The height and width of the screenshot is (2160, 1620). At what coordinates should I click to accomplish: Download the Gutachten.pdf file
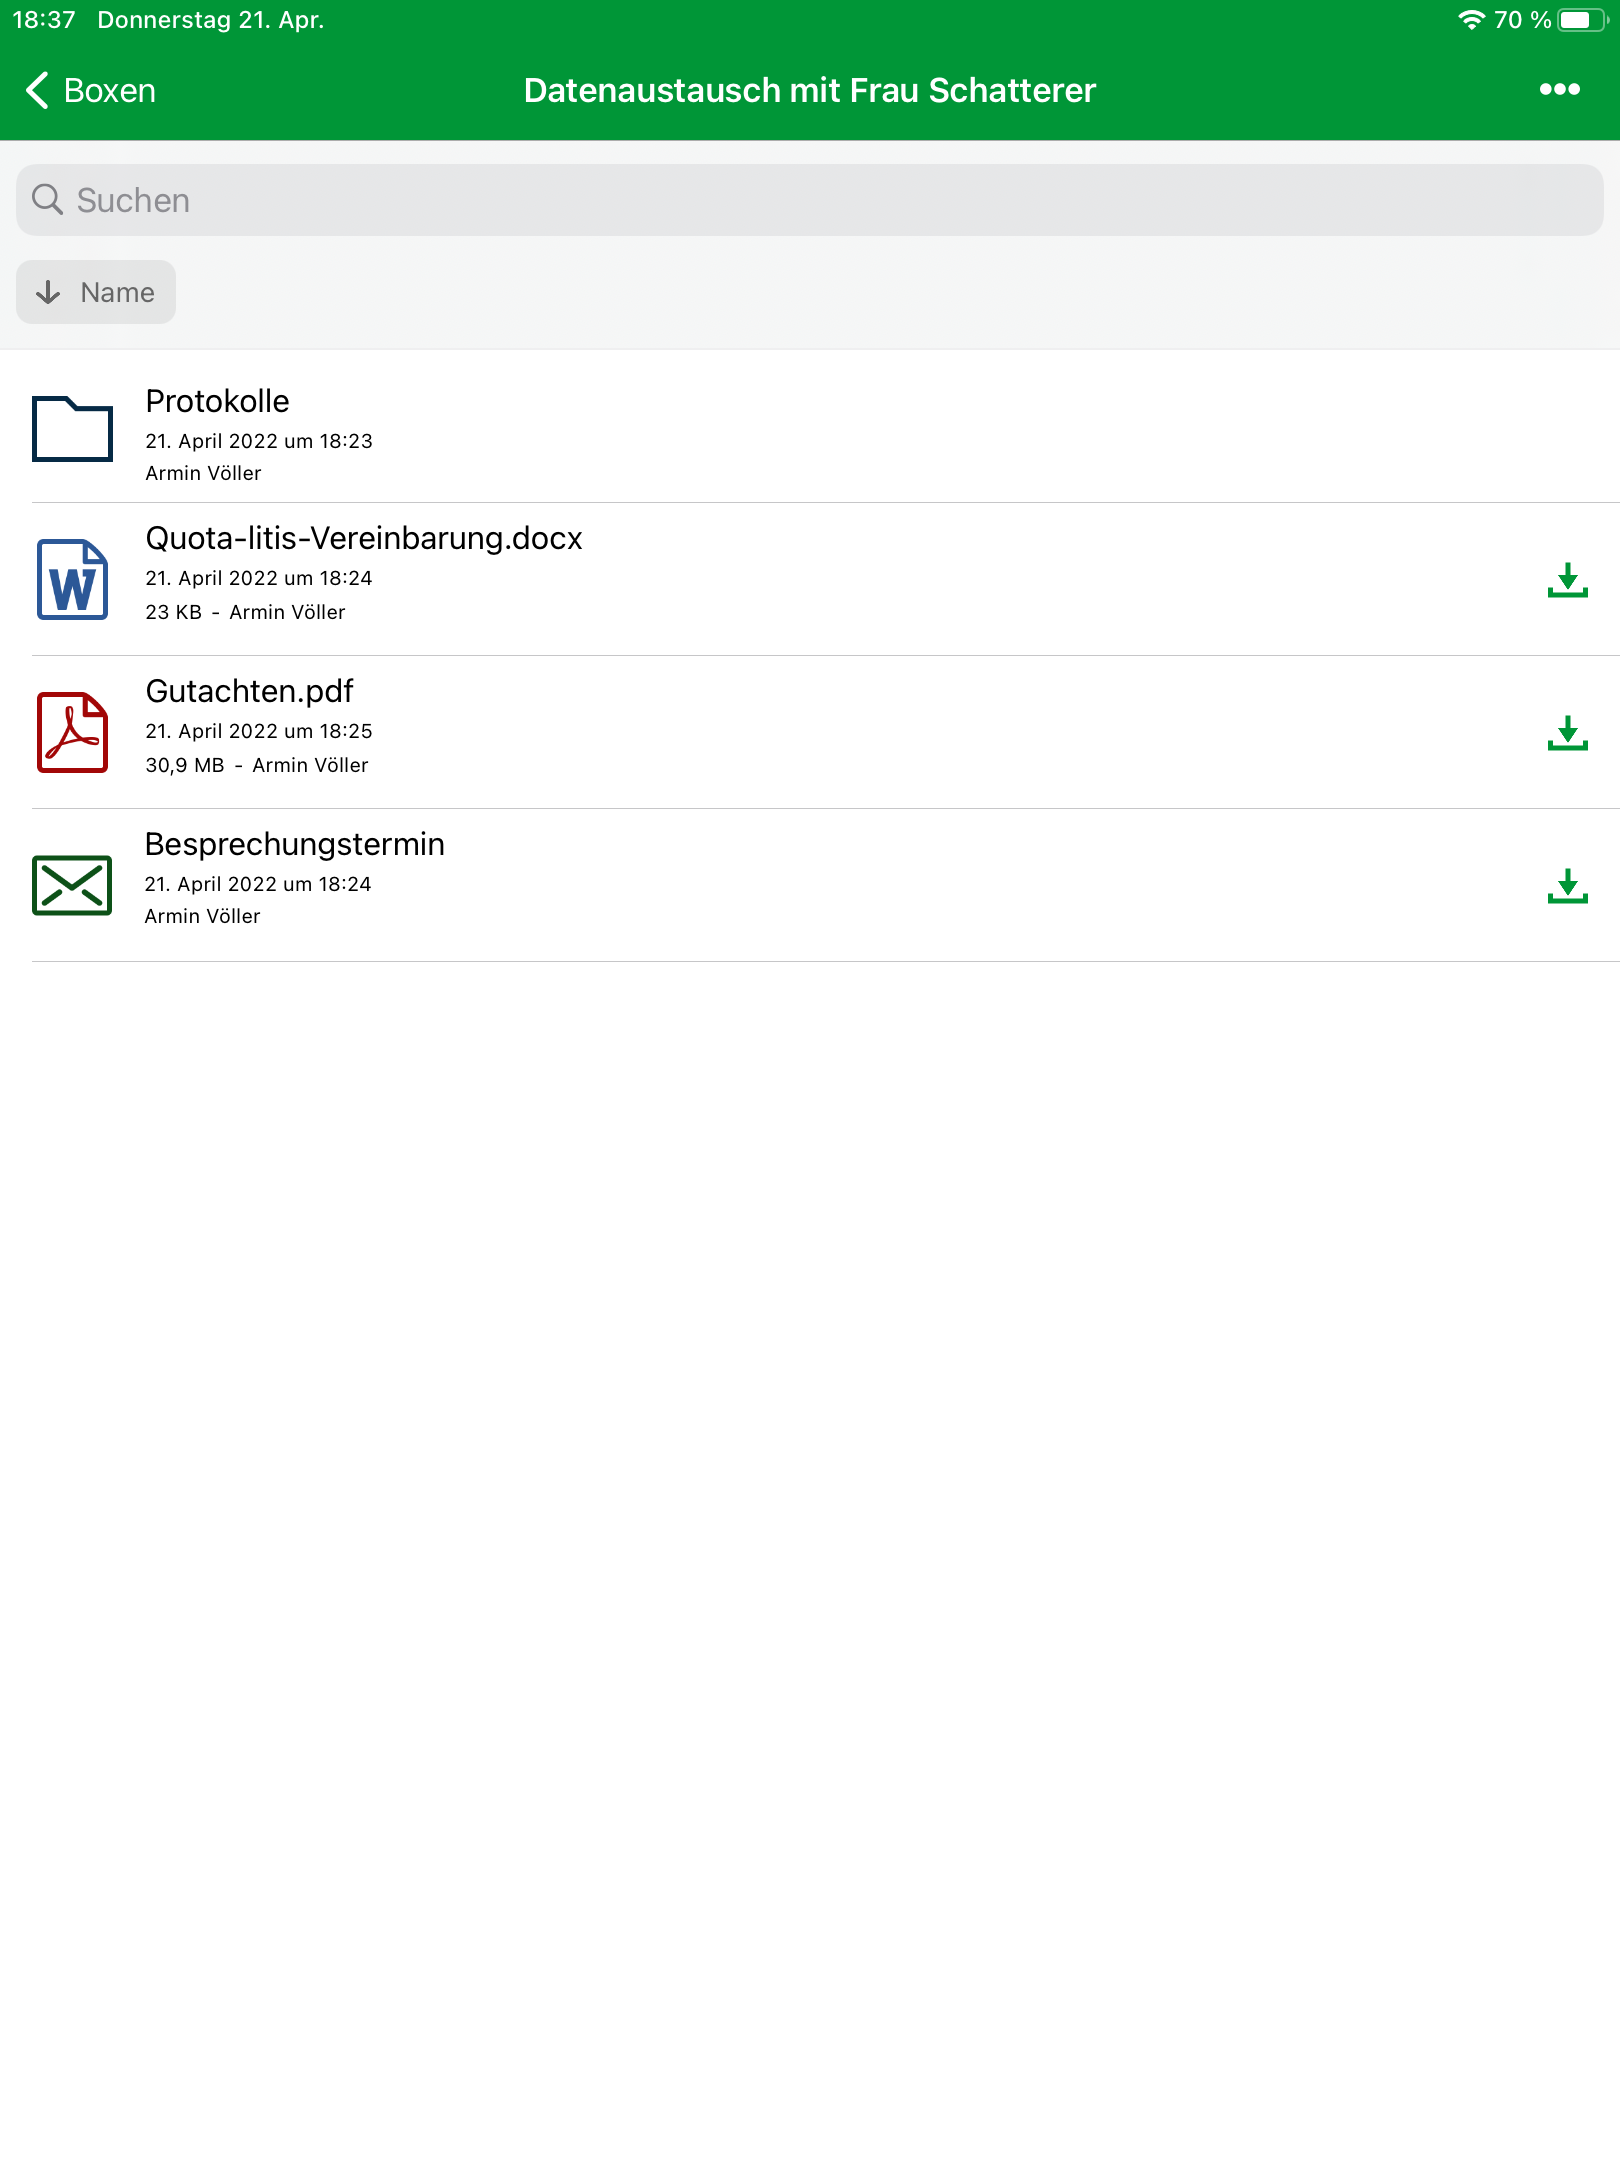[1567, 733]
